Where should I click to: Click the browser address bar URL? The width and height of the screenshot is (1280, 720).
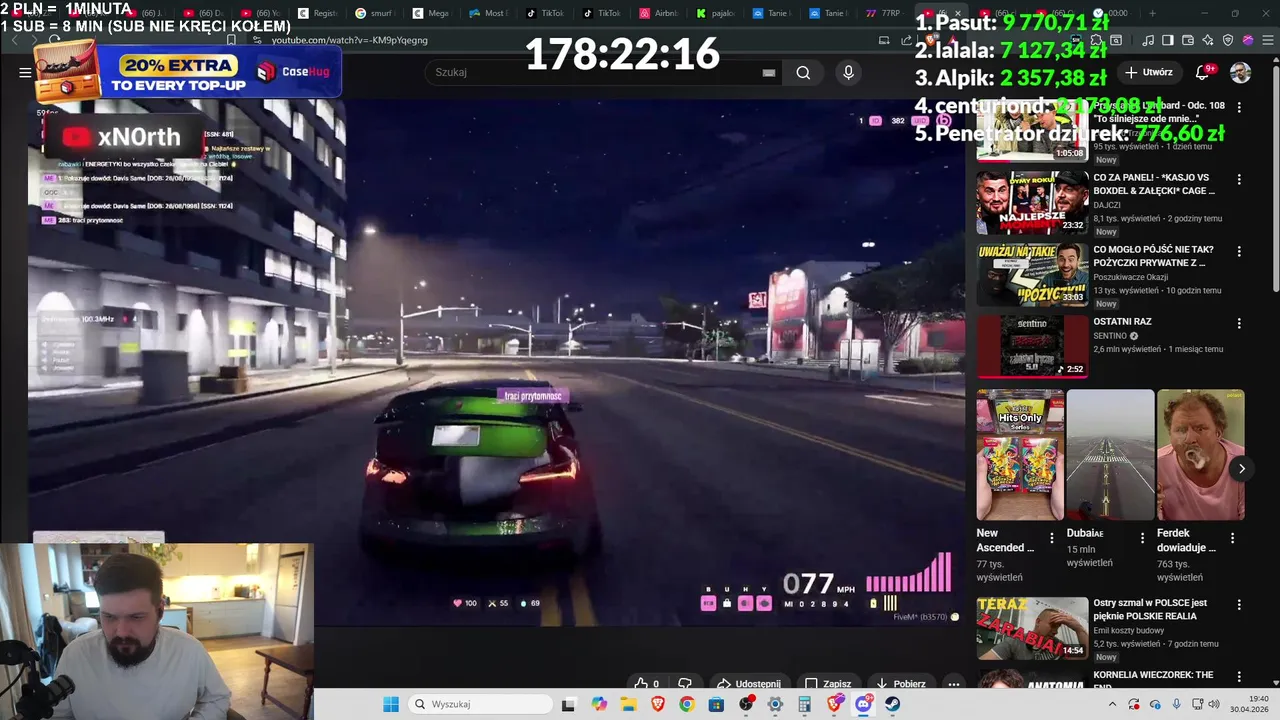350,40
